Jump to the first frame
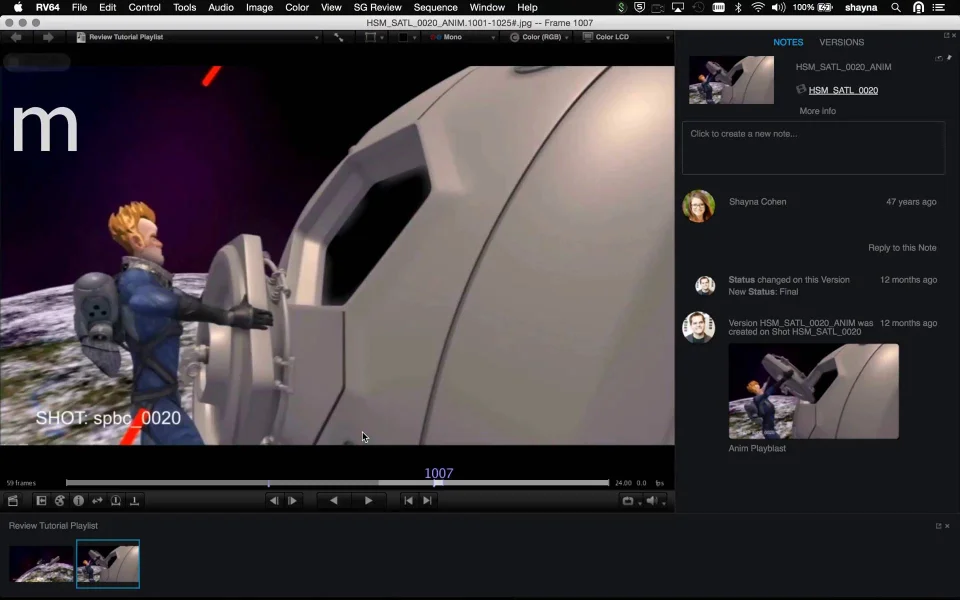 click(x=408, y=501)
